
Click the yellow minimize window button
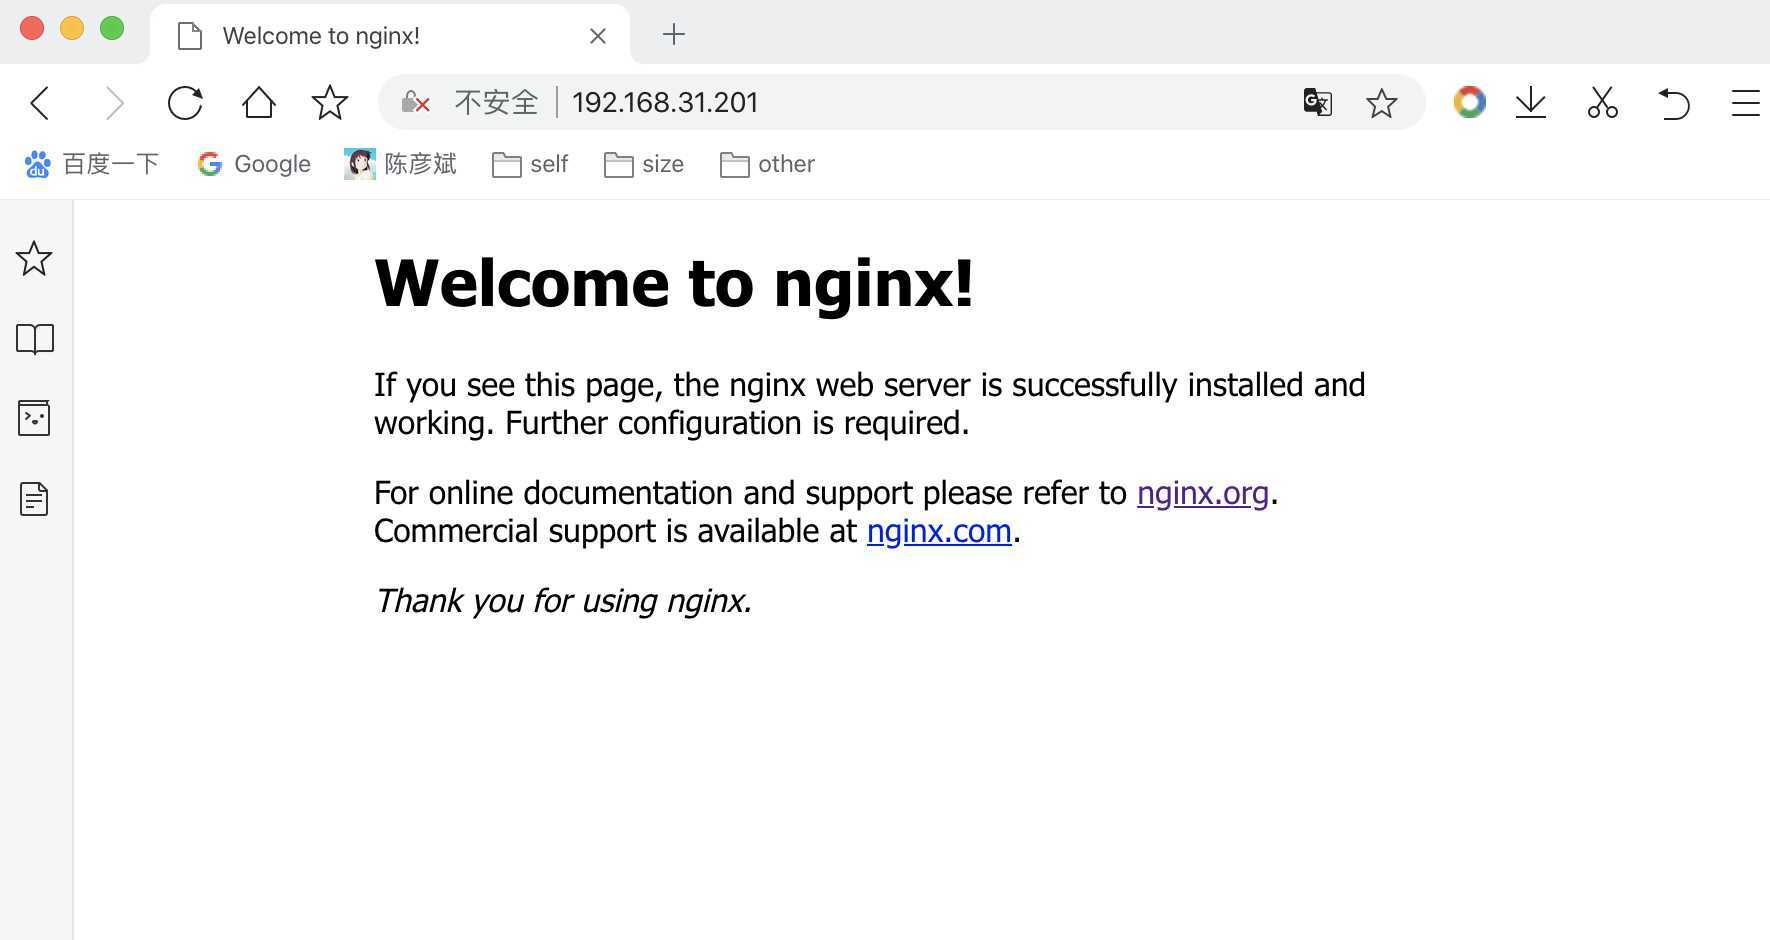click(72, 28)
